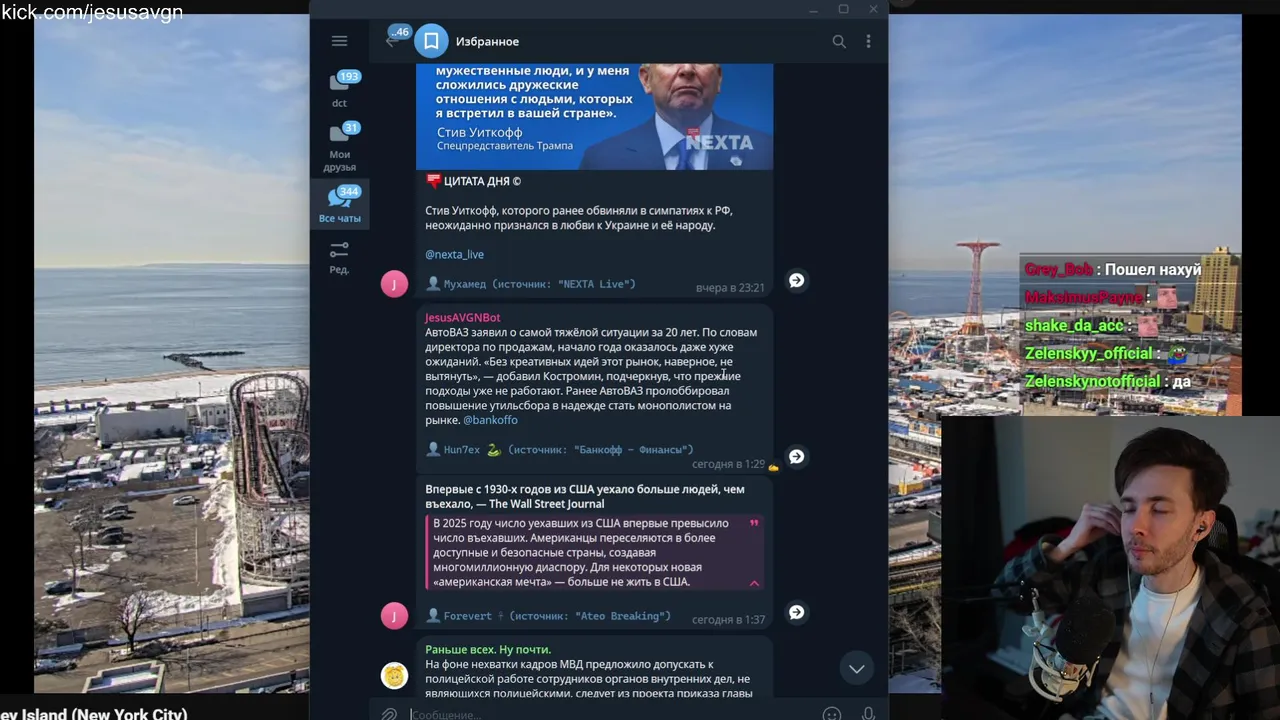The image size is (1280, 720).
Task: Jump to bottom with the down chevron
Action: click(857, 668)
